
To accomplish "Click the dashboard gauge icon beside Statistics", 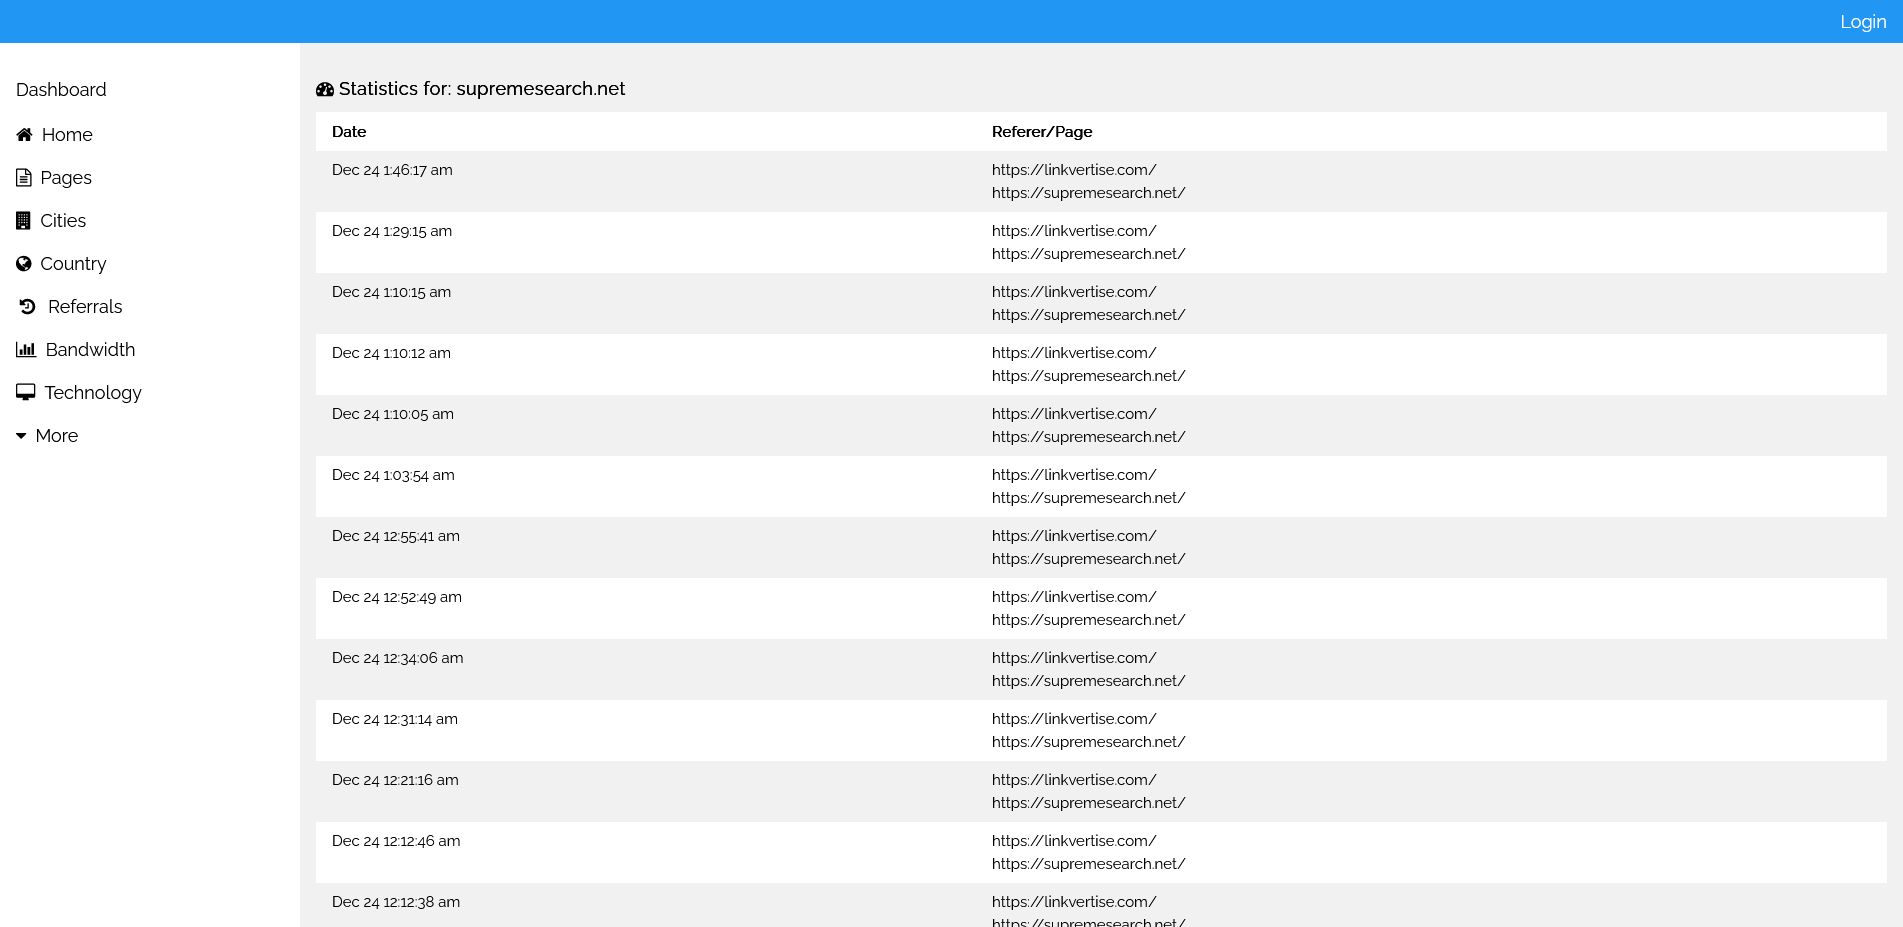I will 325,89.
